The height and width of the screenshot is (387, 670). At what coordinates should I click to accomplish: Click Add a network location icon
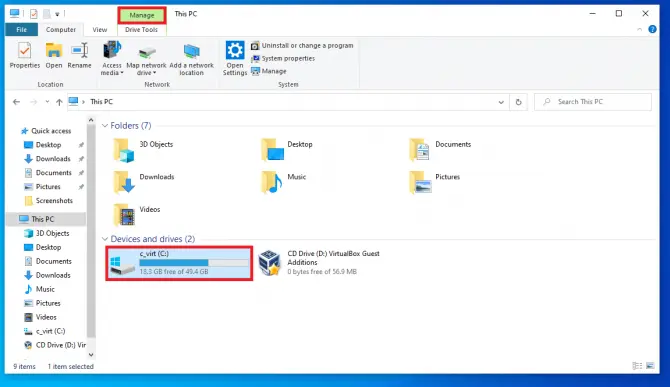(191, 60)
